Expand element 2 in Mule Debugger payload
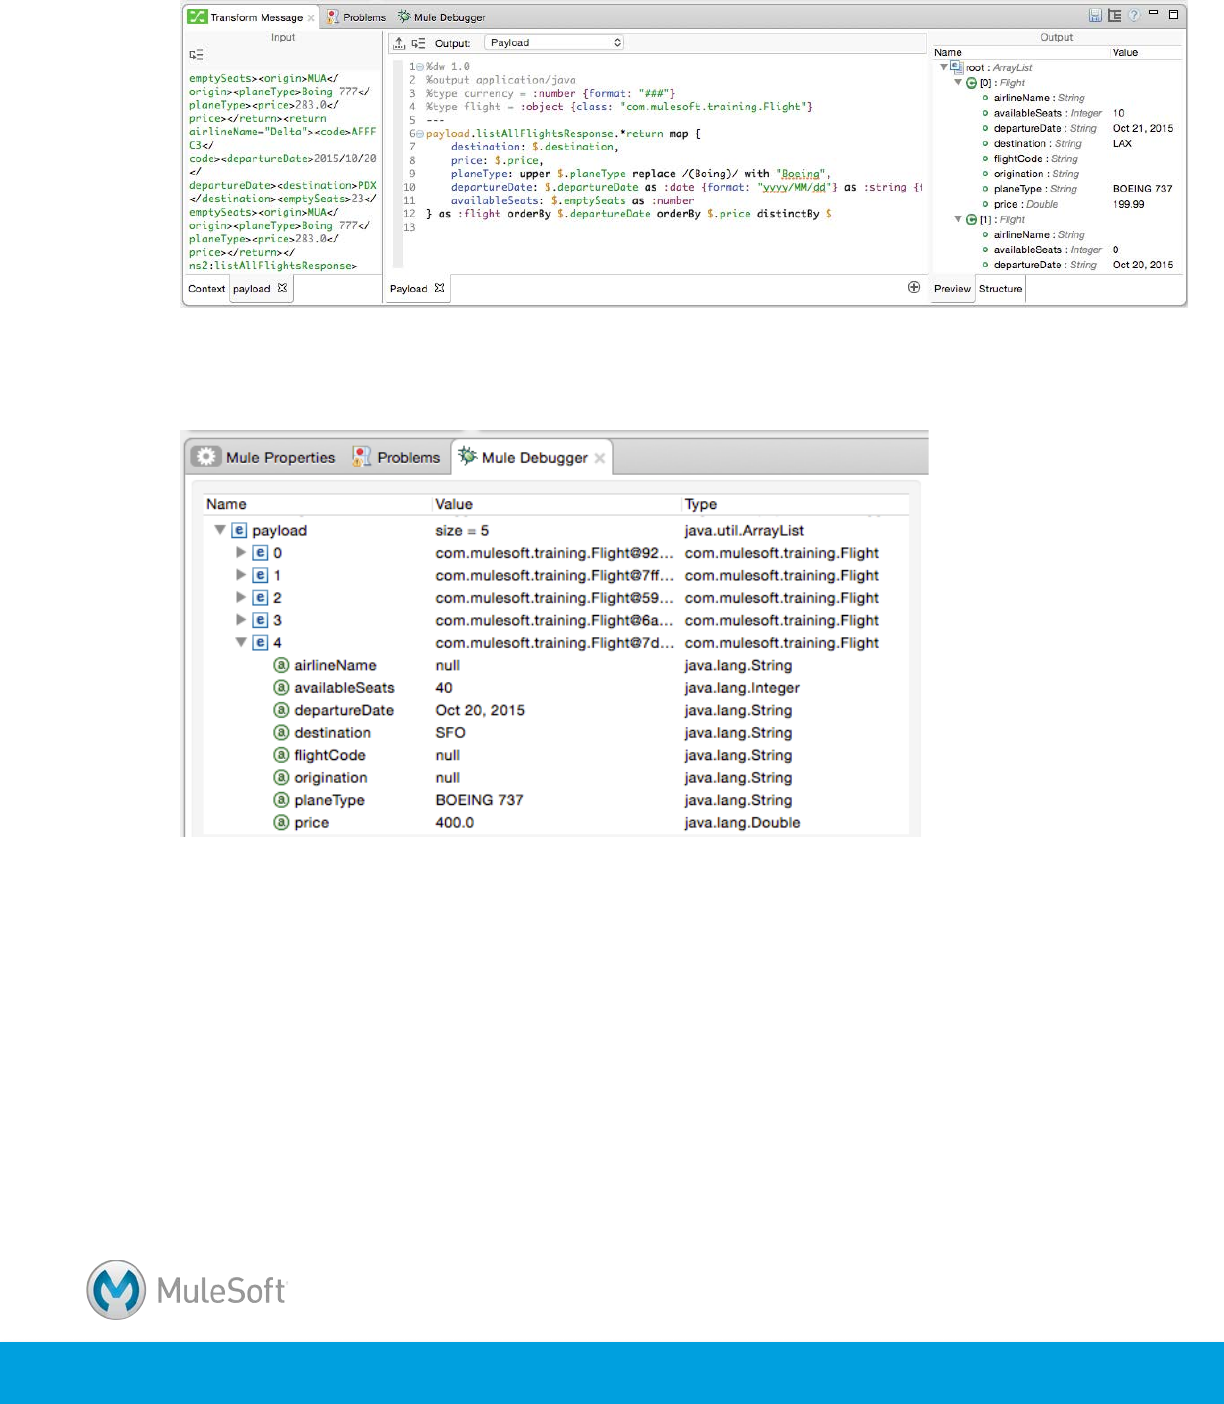The image size is (1224, 1404). pyautogui.click(x=240, y=597)
